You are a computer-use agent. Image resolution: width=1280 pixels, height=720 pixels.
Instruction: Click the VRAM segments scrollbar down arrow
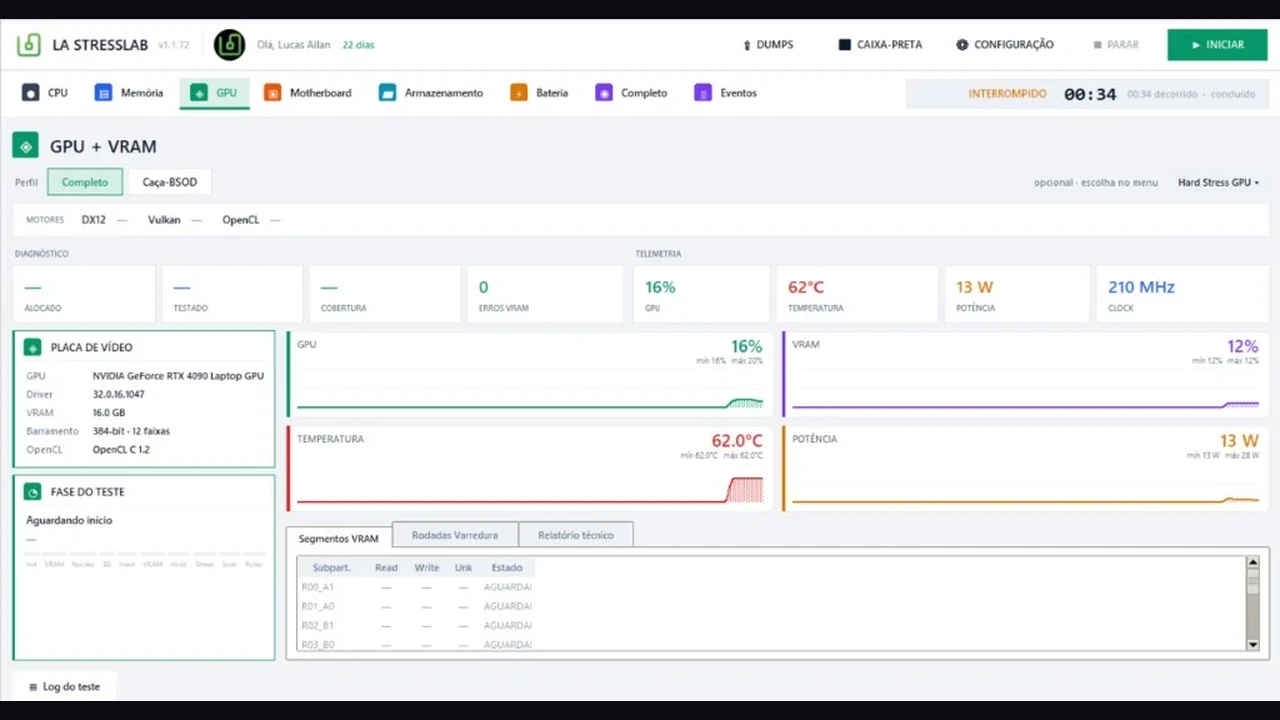coord(1253,645)
